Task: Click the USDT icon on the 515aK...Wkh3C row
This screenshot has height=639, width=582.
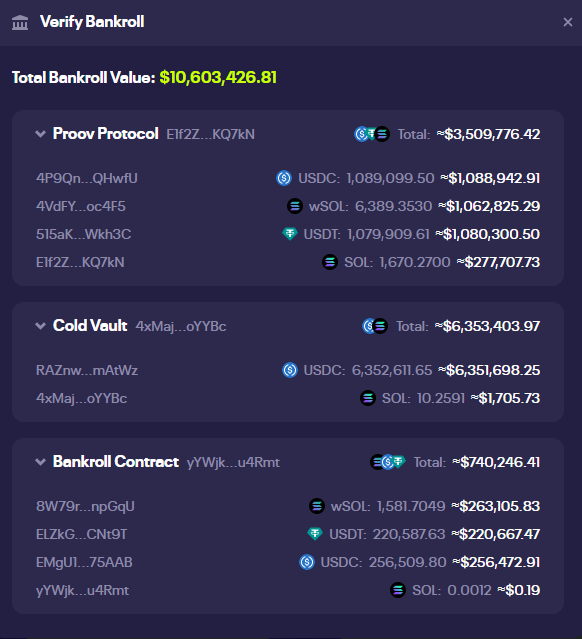Action: (290, 234)
